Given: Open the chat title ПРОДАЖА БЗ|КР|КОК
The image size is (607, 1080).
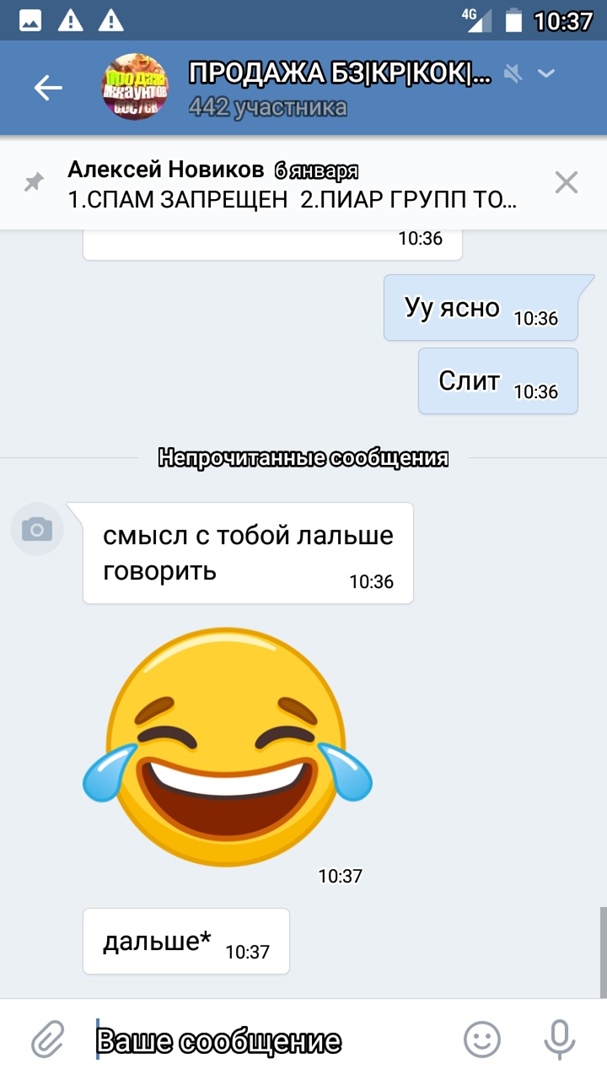Looking at the screenshot, I should point(340,73).
